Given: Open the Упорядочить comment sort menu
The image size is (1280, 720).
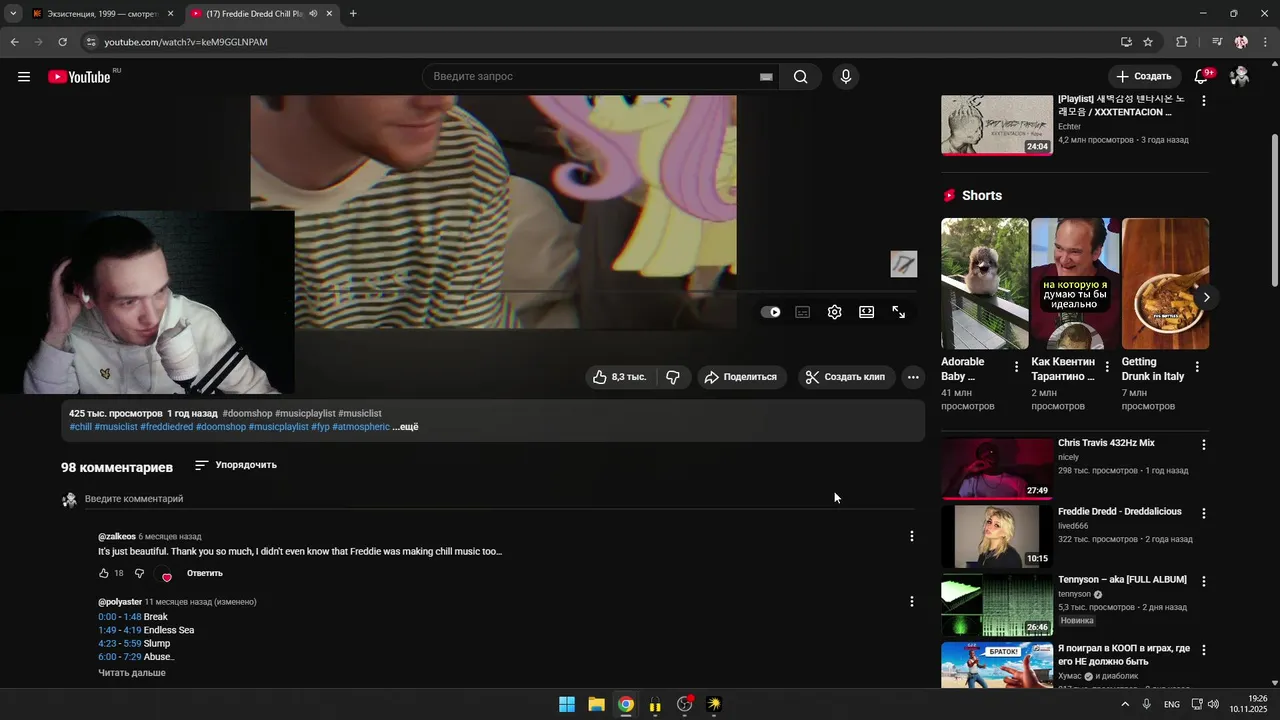Looking at the screenshot, I should pyautogui.click(x=236, y=465).
